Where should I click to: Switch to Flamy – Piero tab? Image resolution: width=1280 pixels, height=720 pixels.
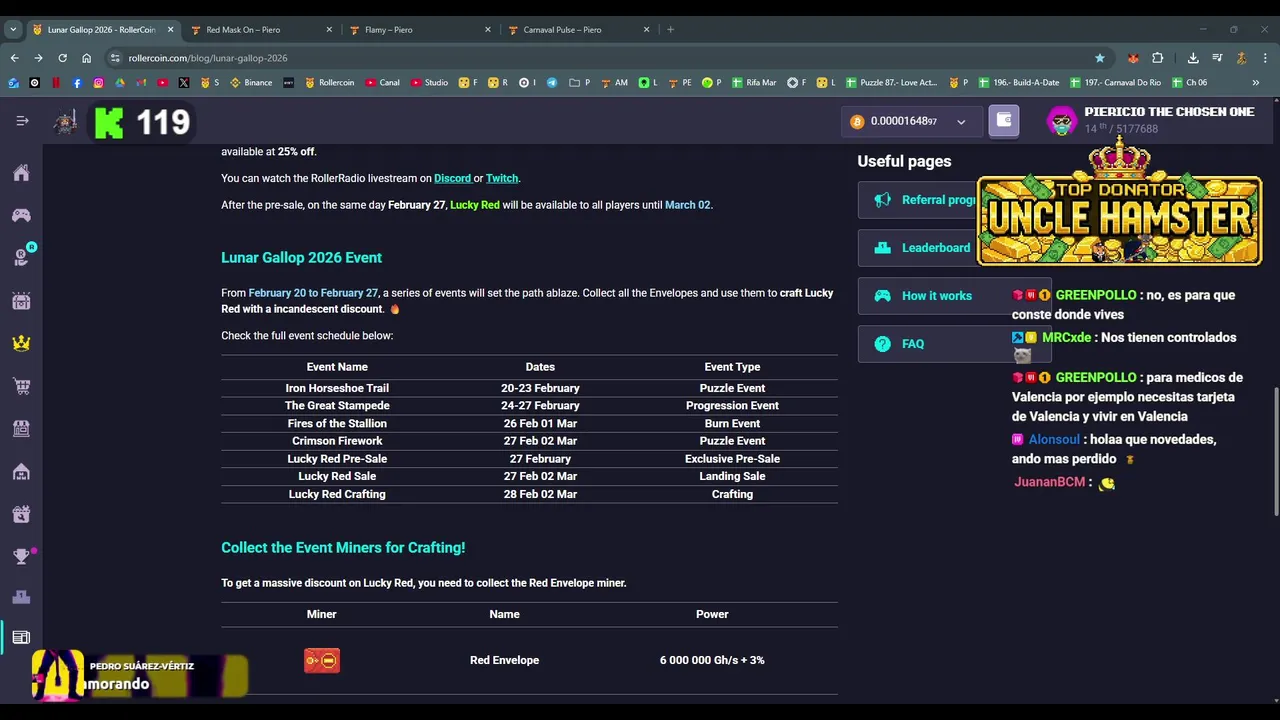[418, 30]
